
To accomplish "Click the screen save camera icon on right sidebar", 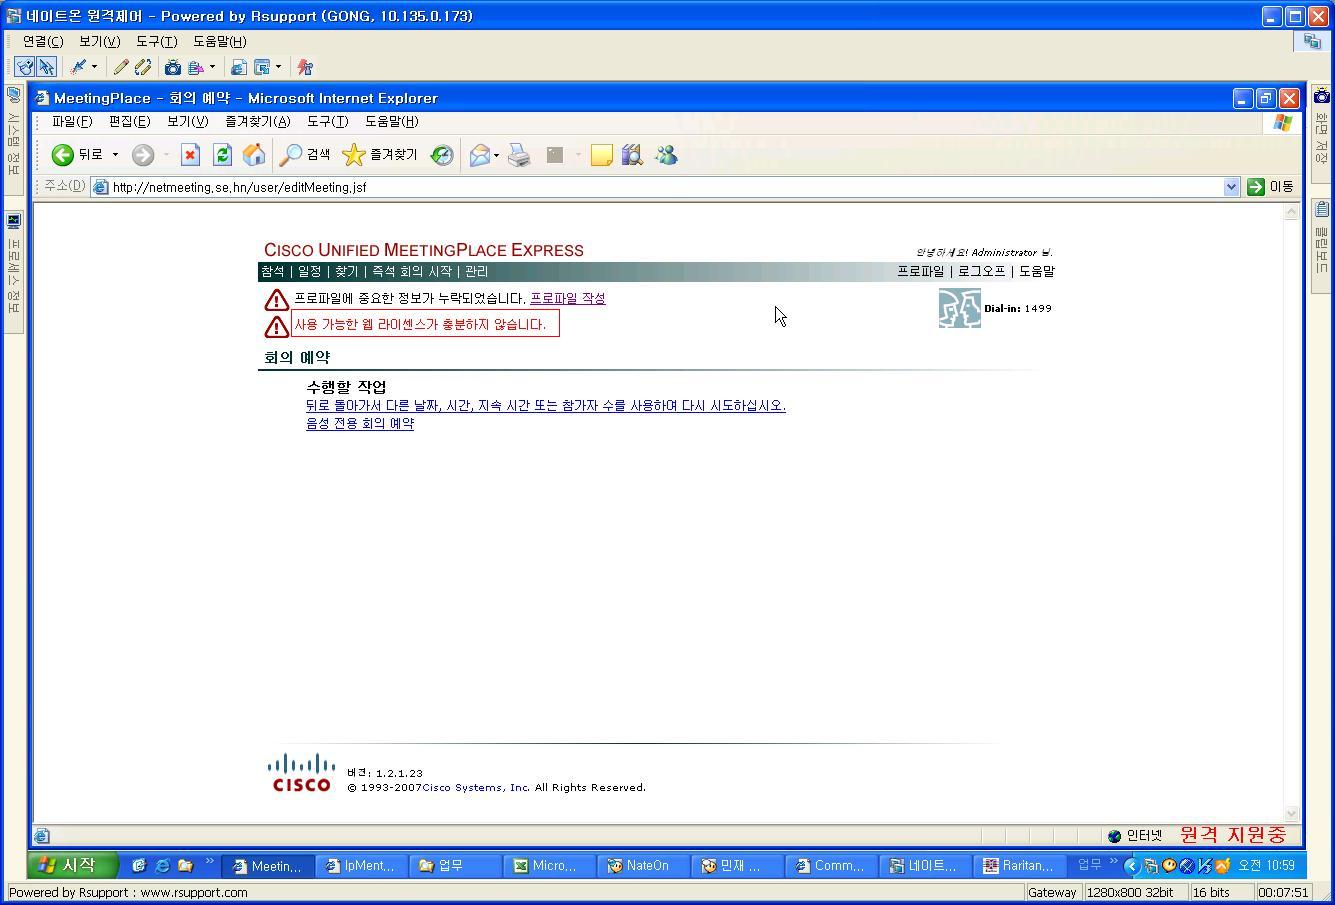I will tap(1322, 96).
